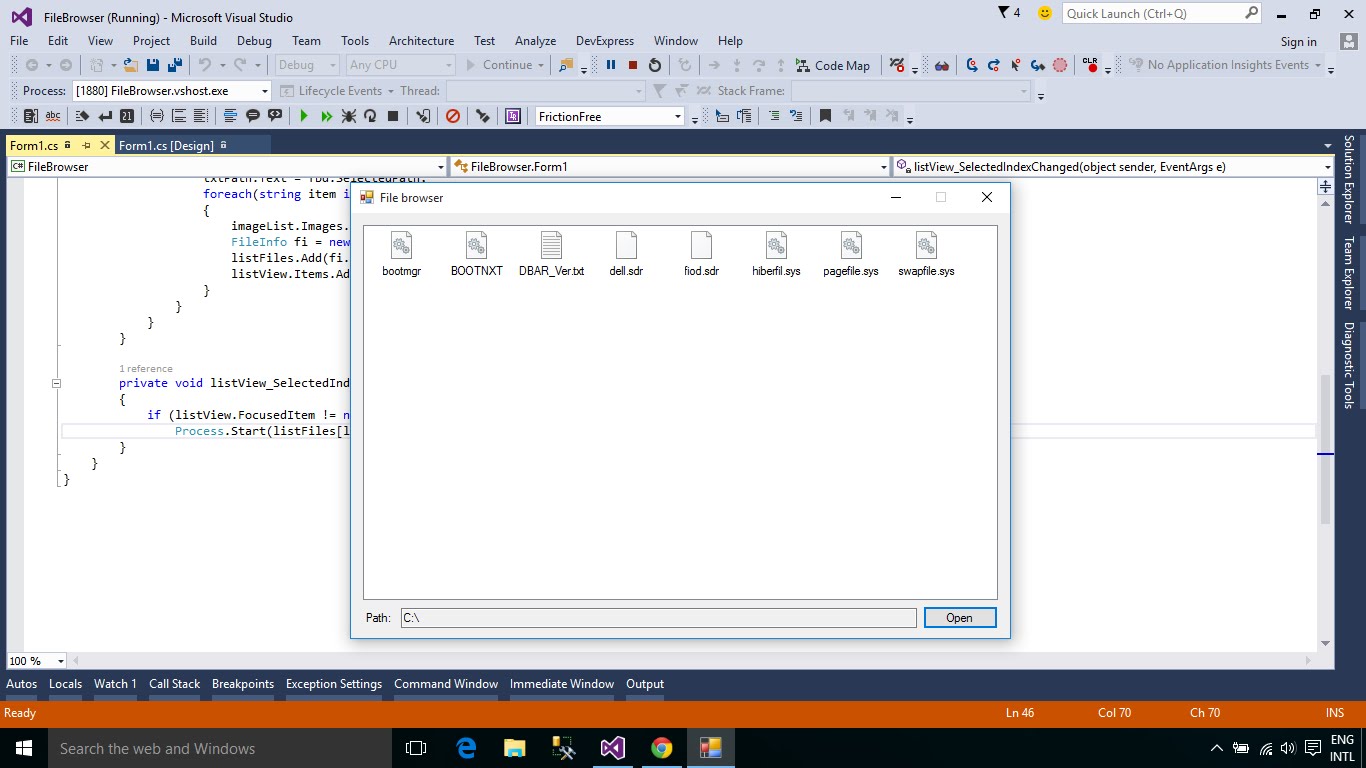Click the Path input field
1366x768 pixels.
tap(658, 617)
